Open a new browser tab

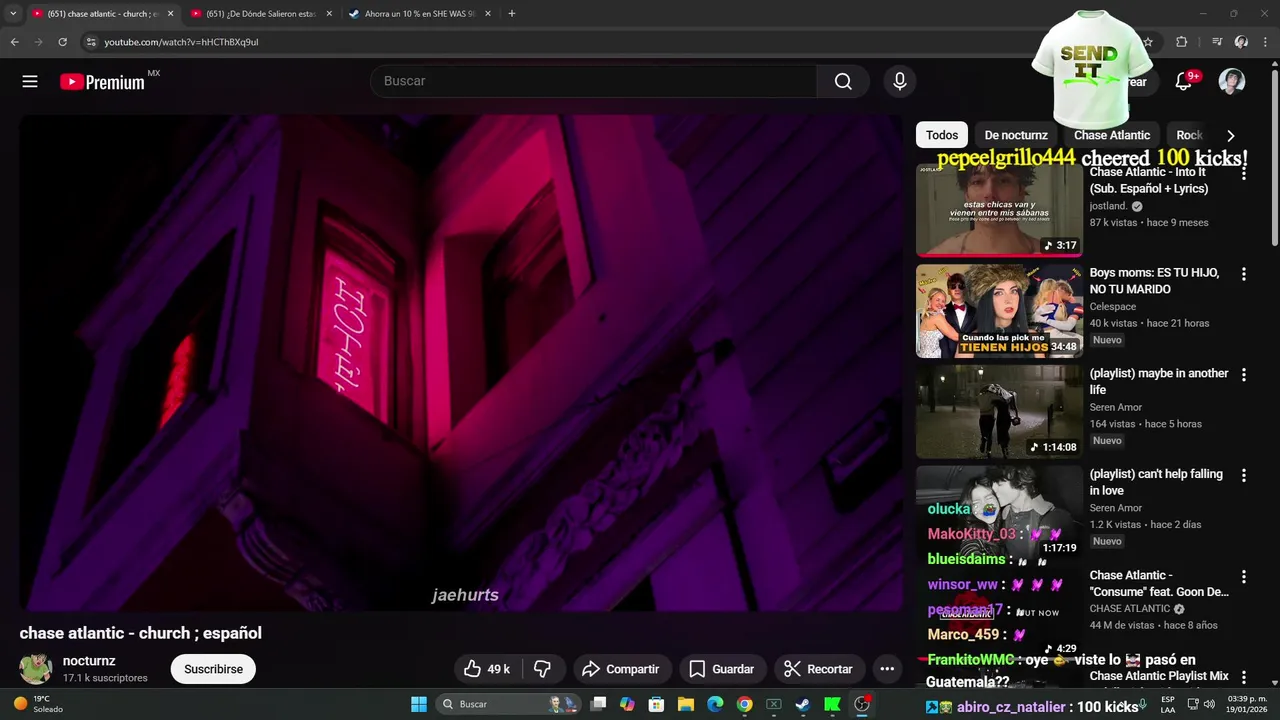pyautogui.click(x=511, y=14)
